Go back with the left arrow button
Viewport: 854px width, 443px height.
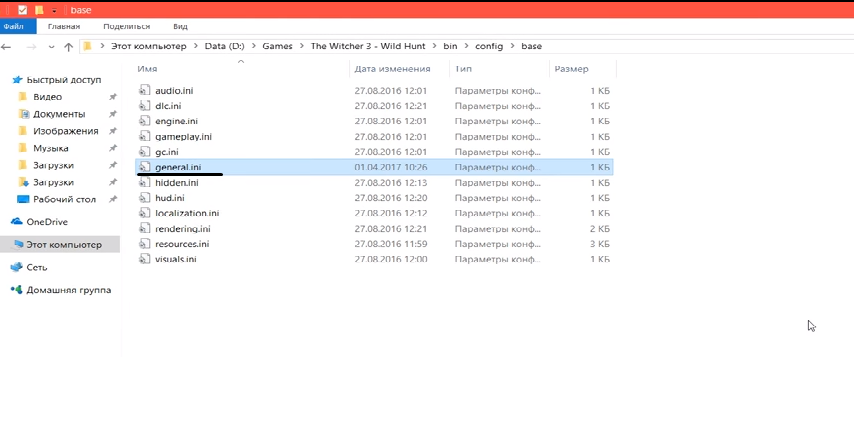[10, 47]
